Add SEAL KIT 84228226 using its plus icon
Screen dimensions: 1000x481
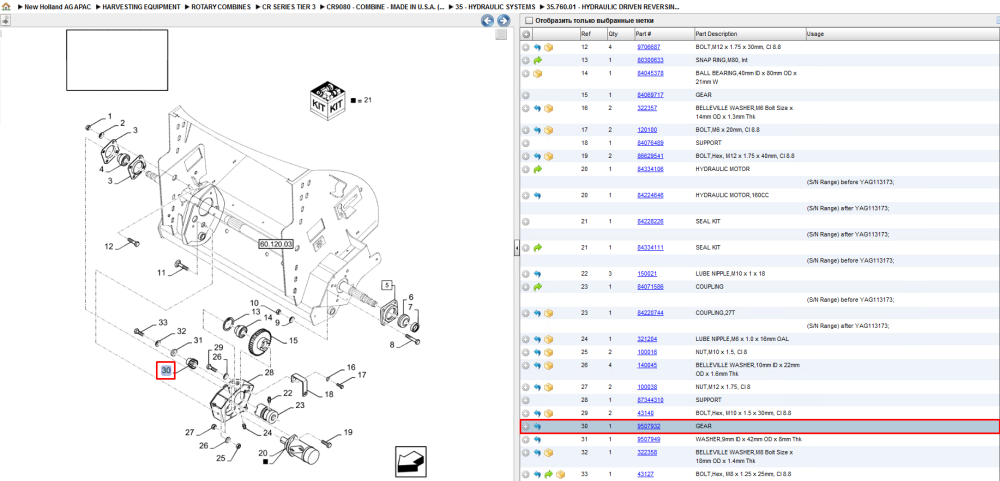pos(526,221)
